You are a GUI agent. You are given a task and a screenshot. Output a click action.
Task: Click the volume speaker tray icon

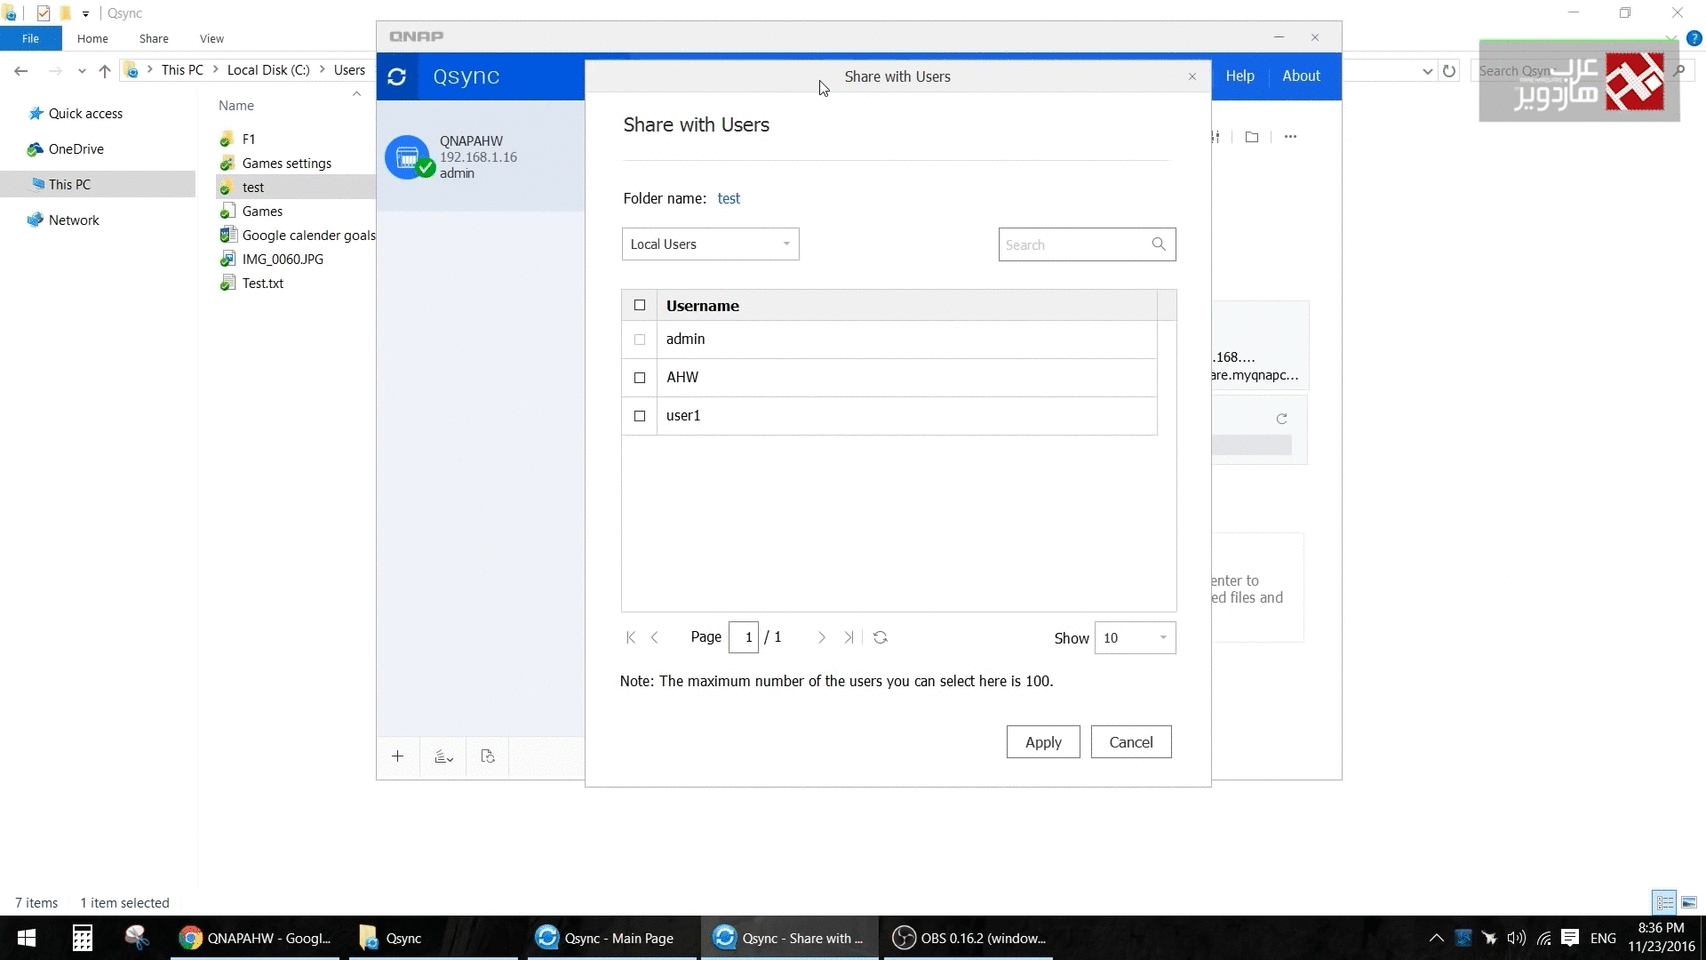(x=1516, y=938)
